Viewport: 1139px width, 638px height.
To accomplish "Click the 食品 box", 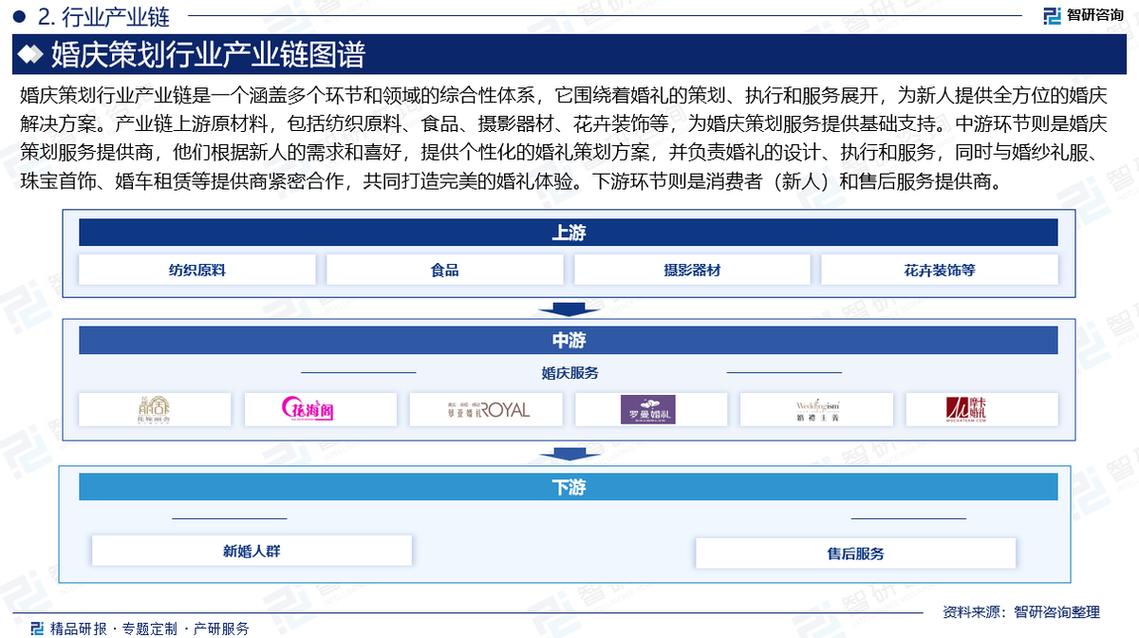I will 444,270.
